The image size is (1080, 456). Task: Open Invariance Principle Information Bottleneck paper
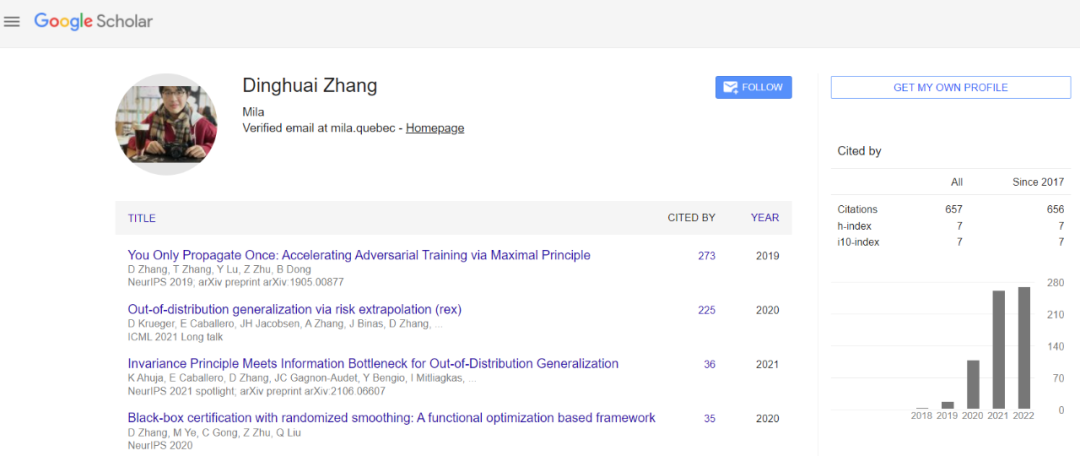pos(373,363)
